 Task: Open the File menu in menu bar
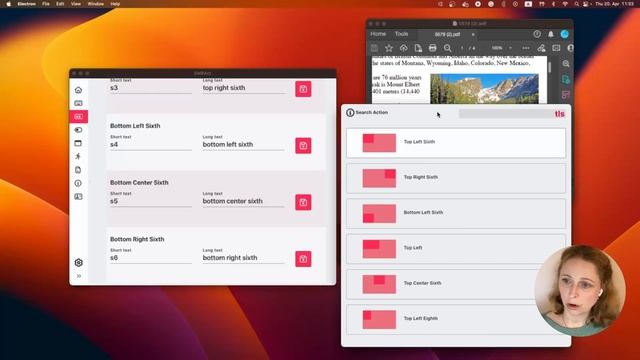(46, 4)
